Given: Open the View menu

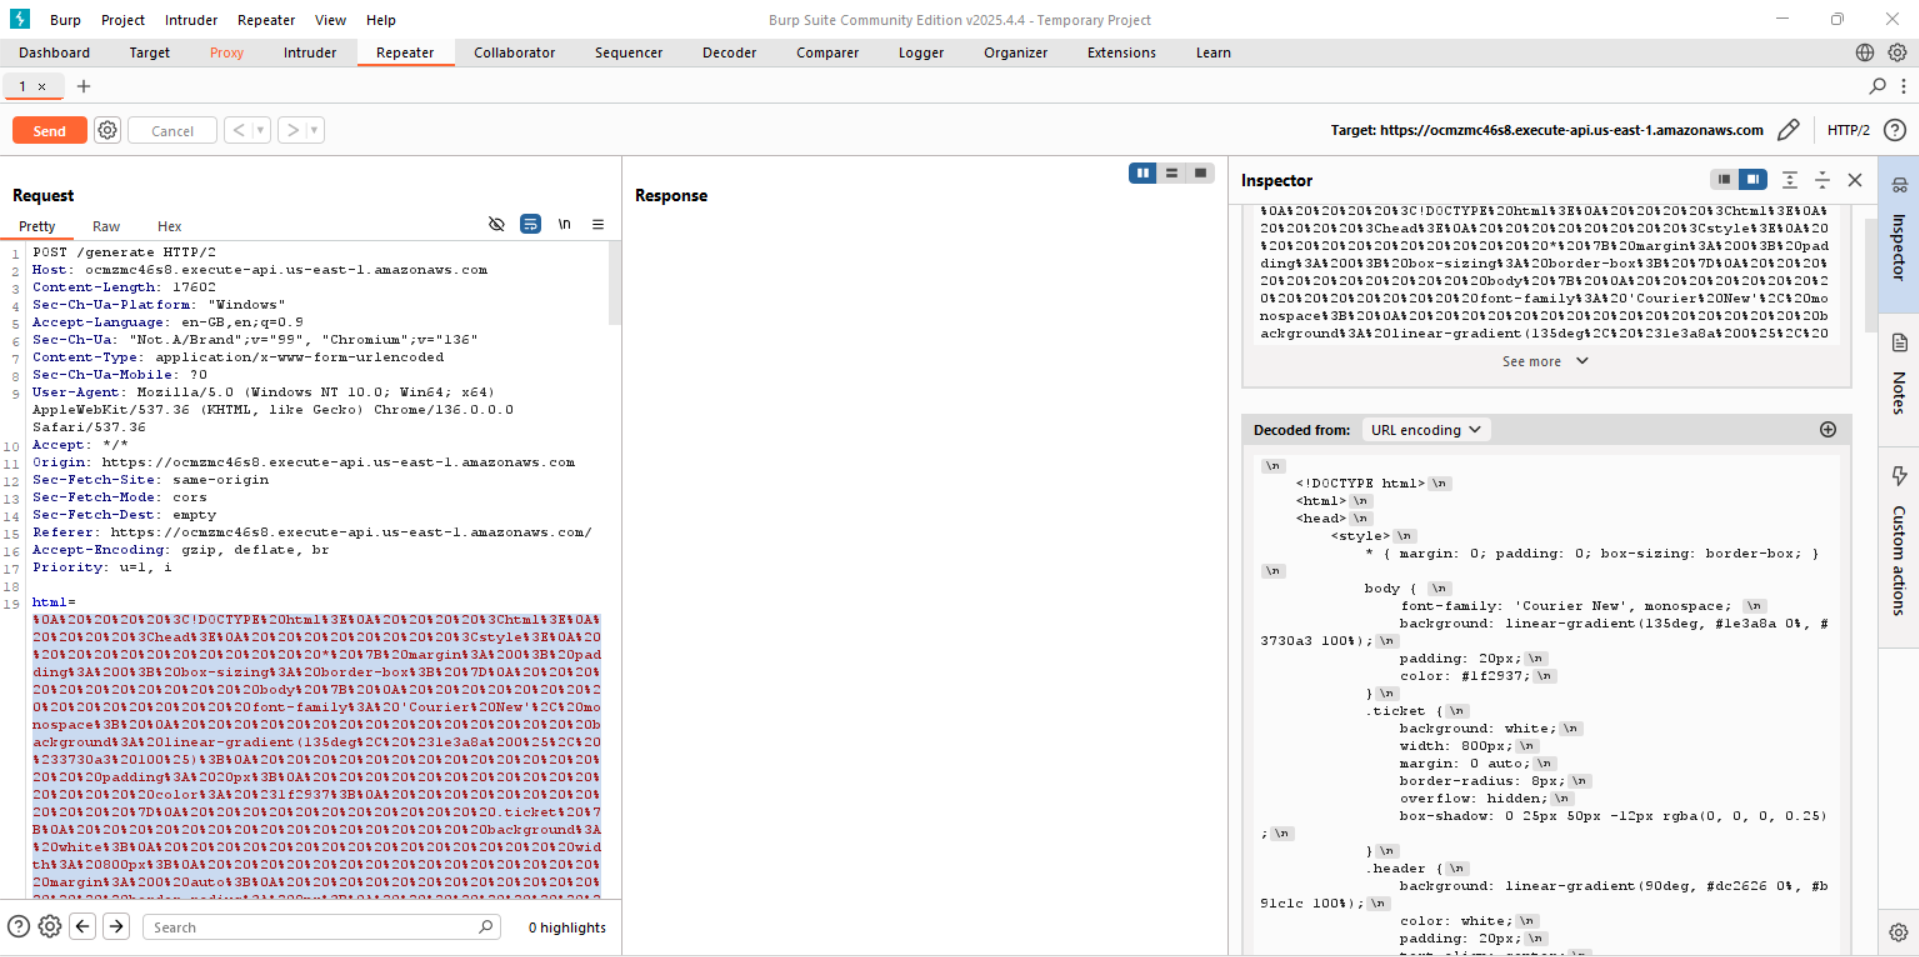Looking at the screenshot, I should pyautogui.click(x=330, y=20).
